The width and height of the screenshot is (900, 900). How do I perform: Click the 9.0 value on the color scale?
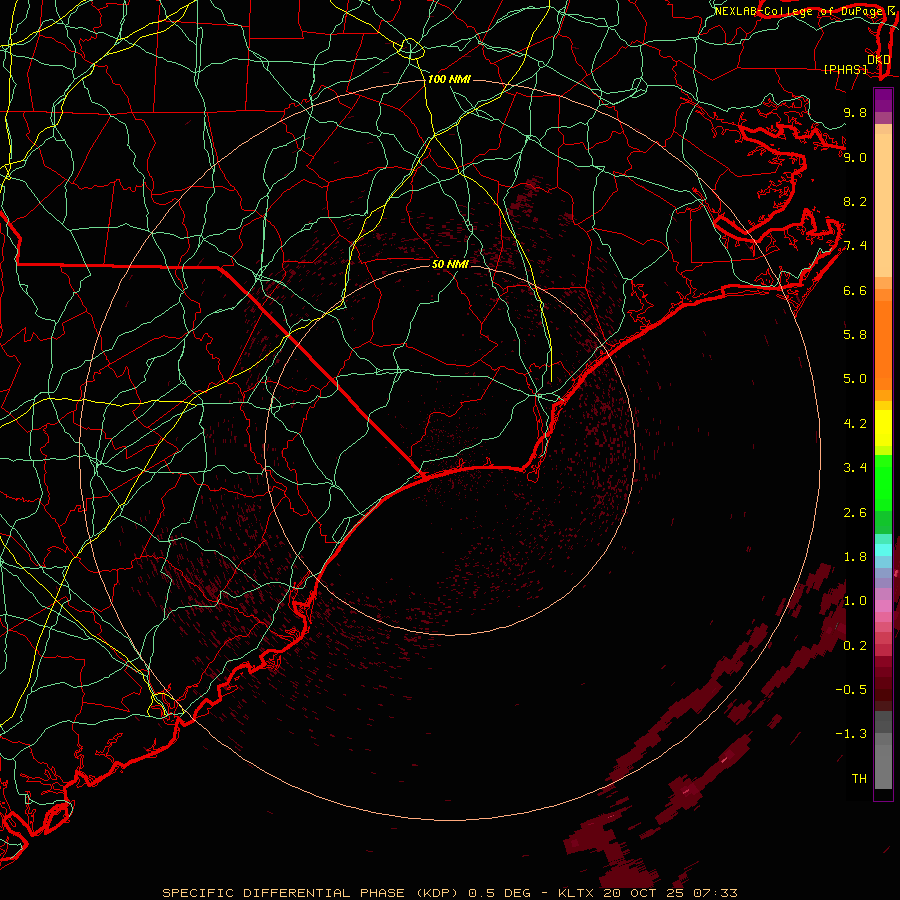coord(855,157)
